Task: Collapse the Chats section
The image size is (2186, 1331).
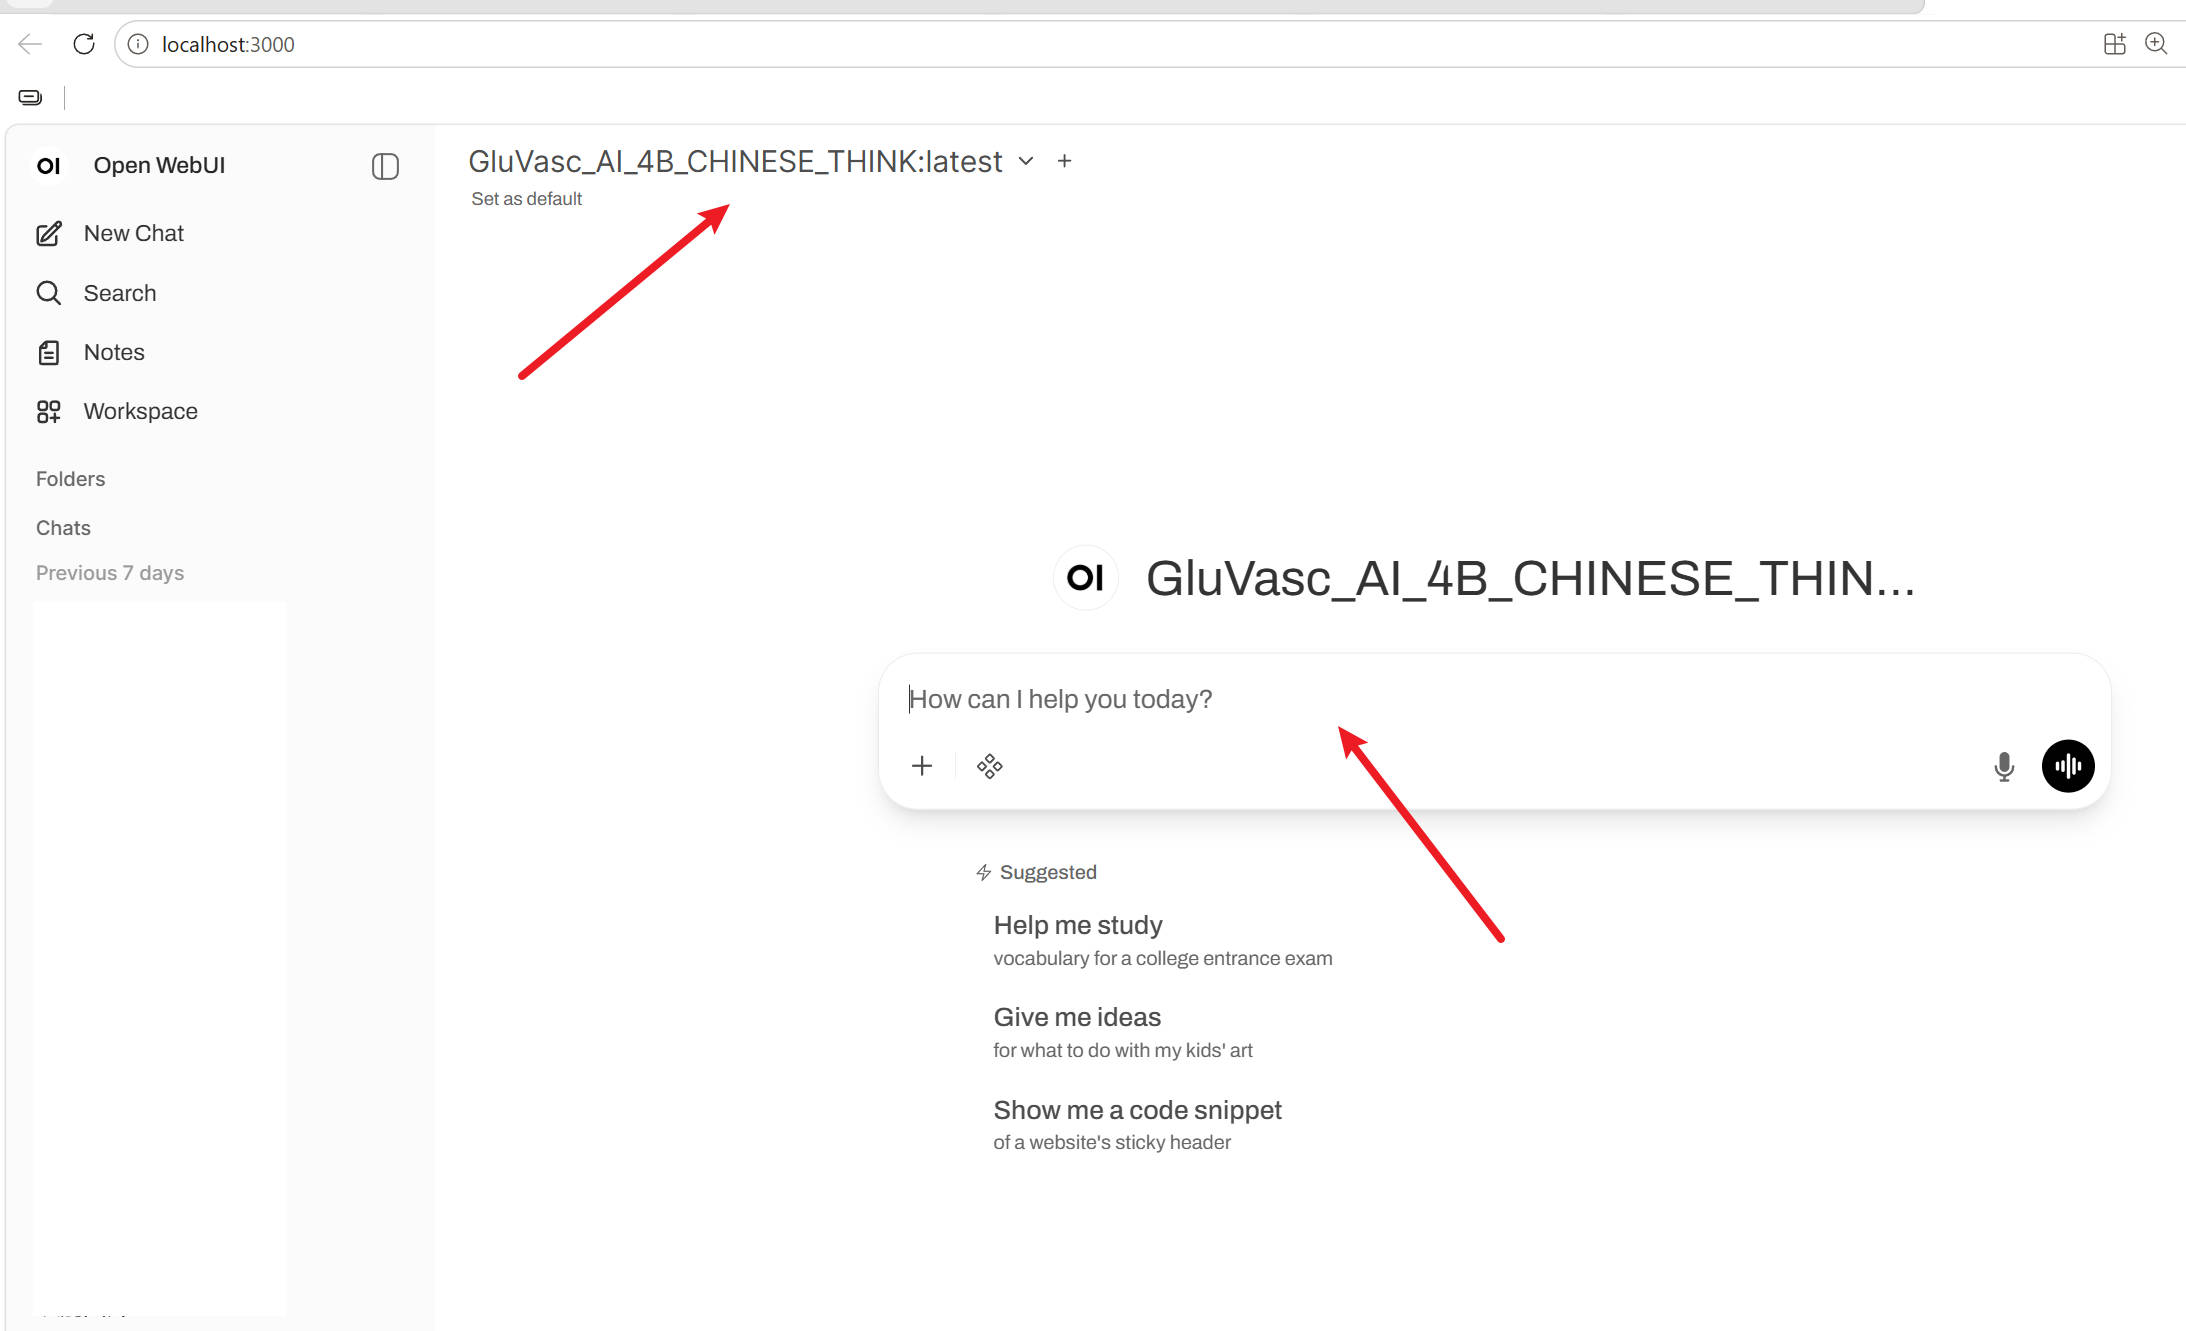Action: point(63,528)
